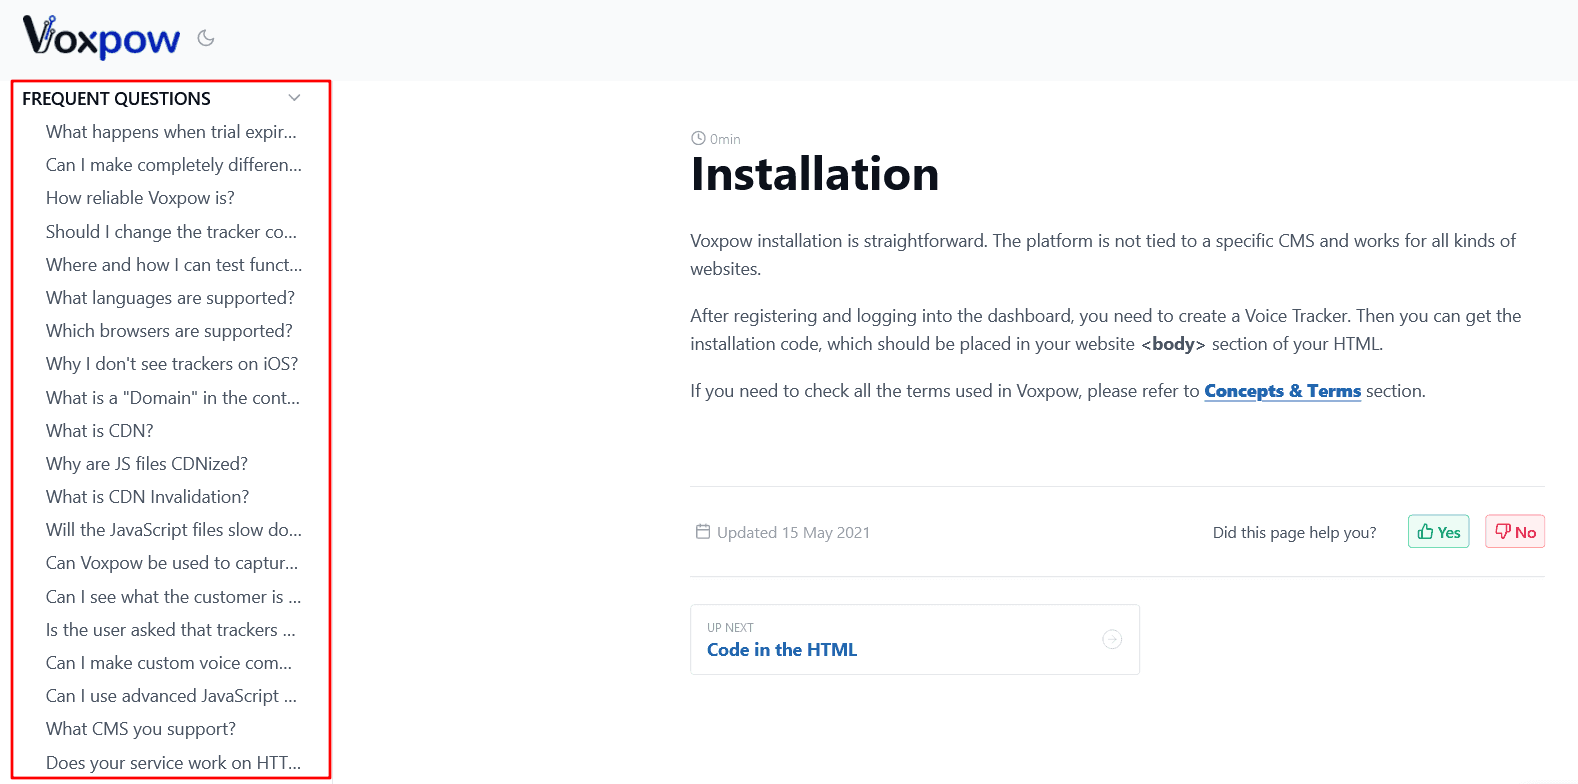Image resolution: width=1578 pixels, height=784 pixels.
Task: Click the Yes thumbs-up button
Action: coord(1438,532)
